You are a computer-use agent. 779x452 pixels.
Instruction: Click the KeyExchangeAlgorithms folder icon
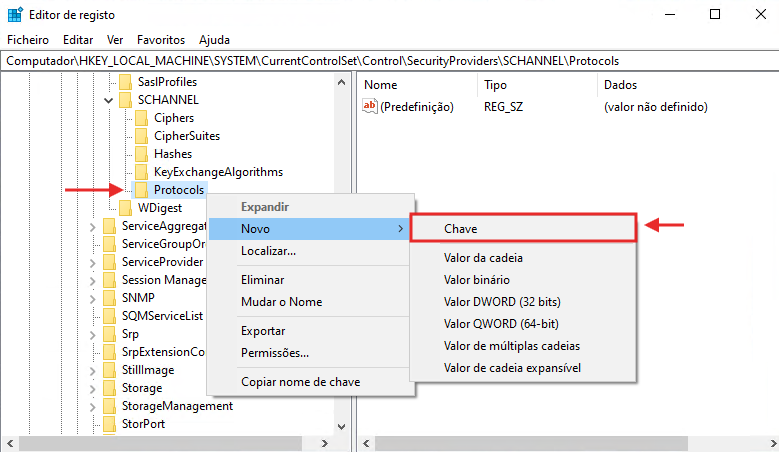141,172
